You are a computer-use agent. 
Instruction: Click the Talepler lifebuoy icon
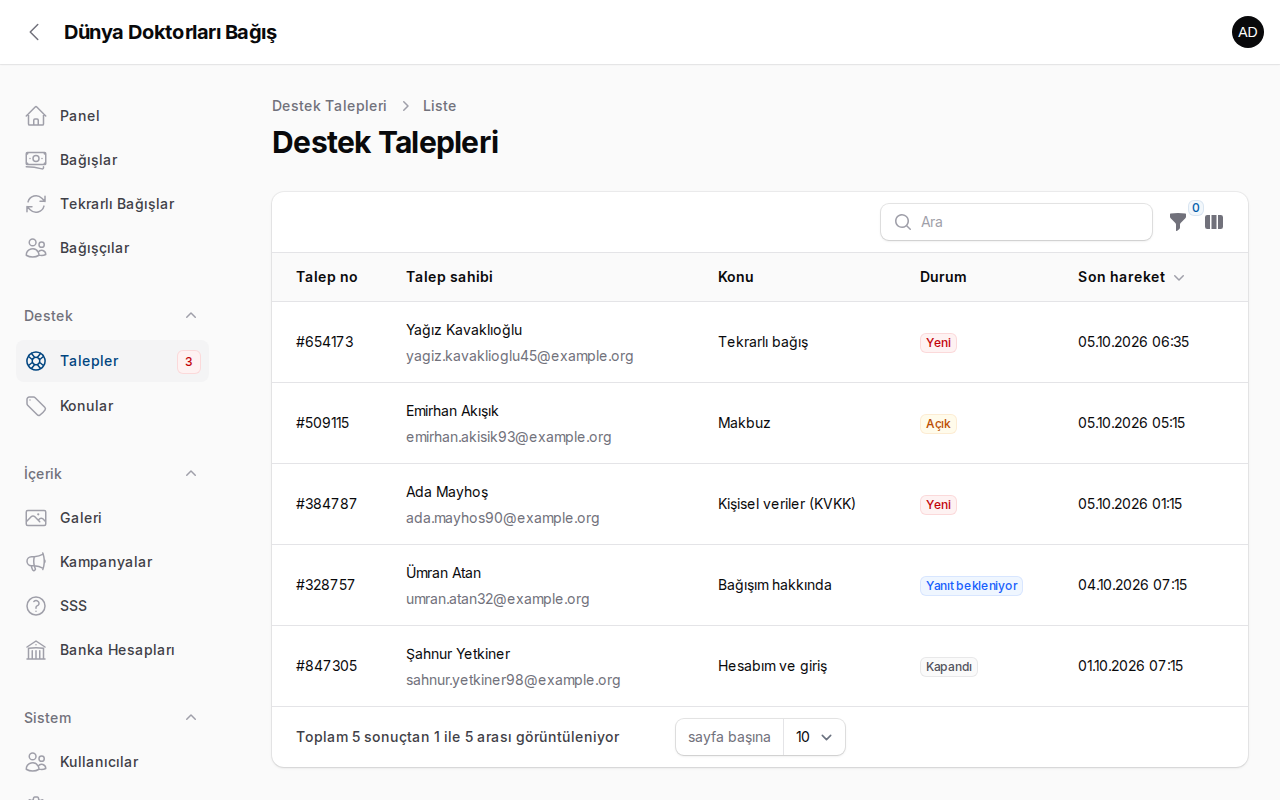coord(36,361)
